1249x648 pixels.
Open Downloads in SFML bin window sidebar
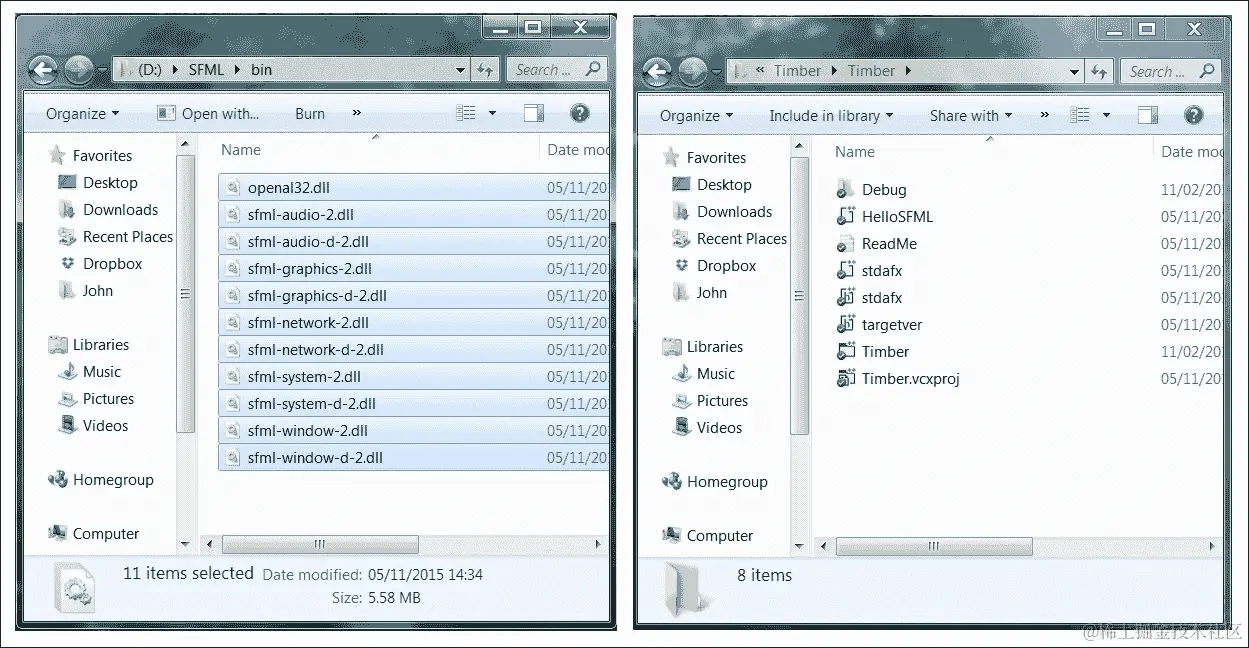pos(121,210)
